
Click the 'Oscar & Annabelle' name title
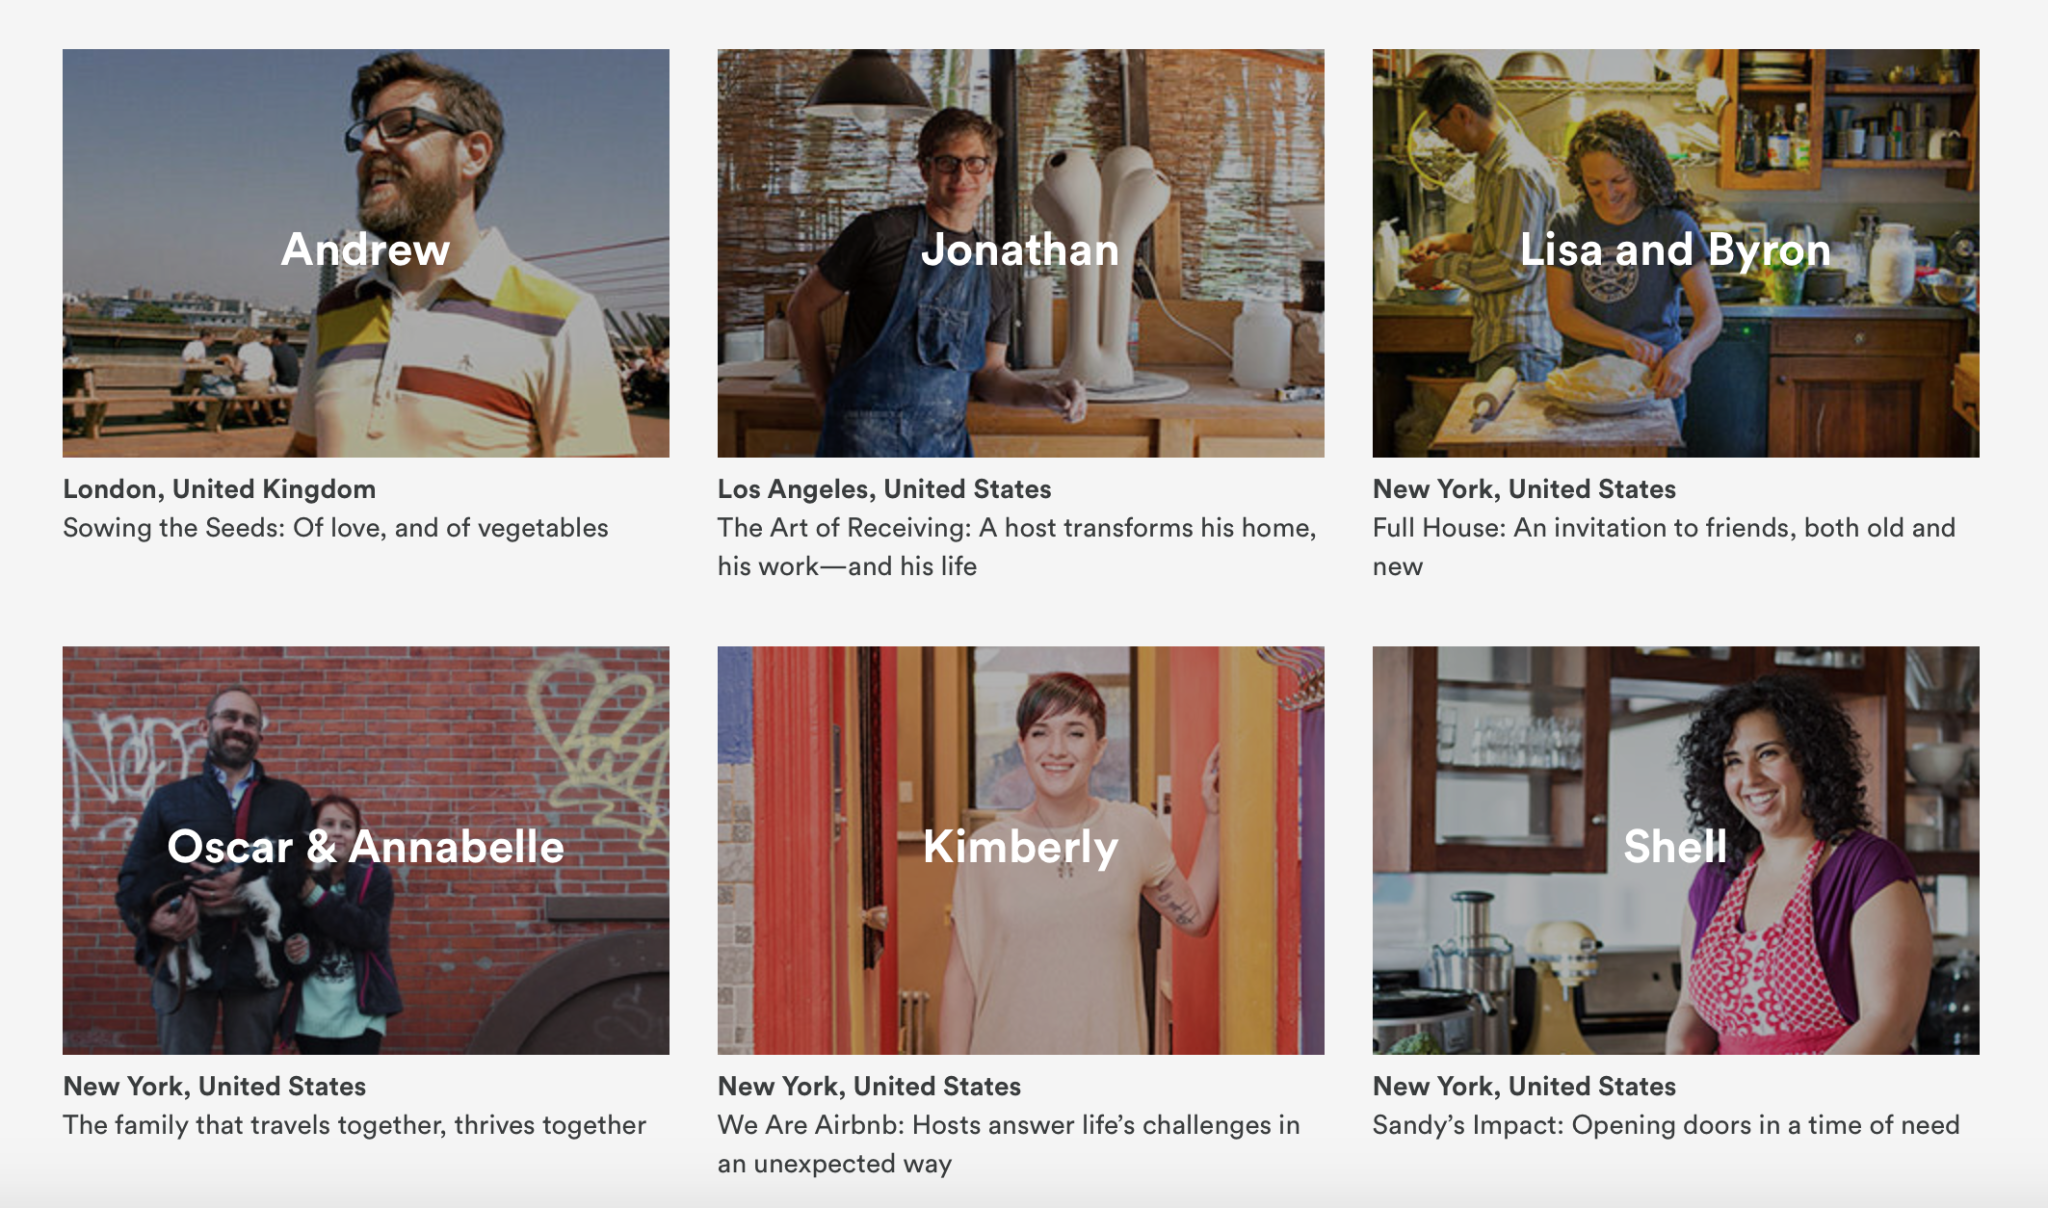tap(366, 847)
